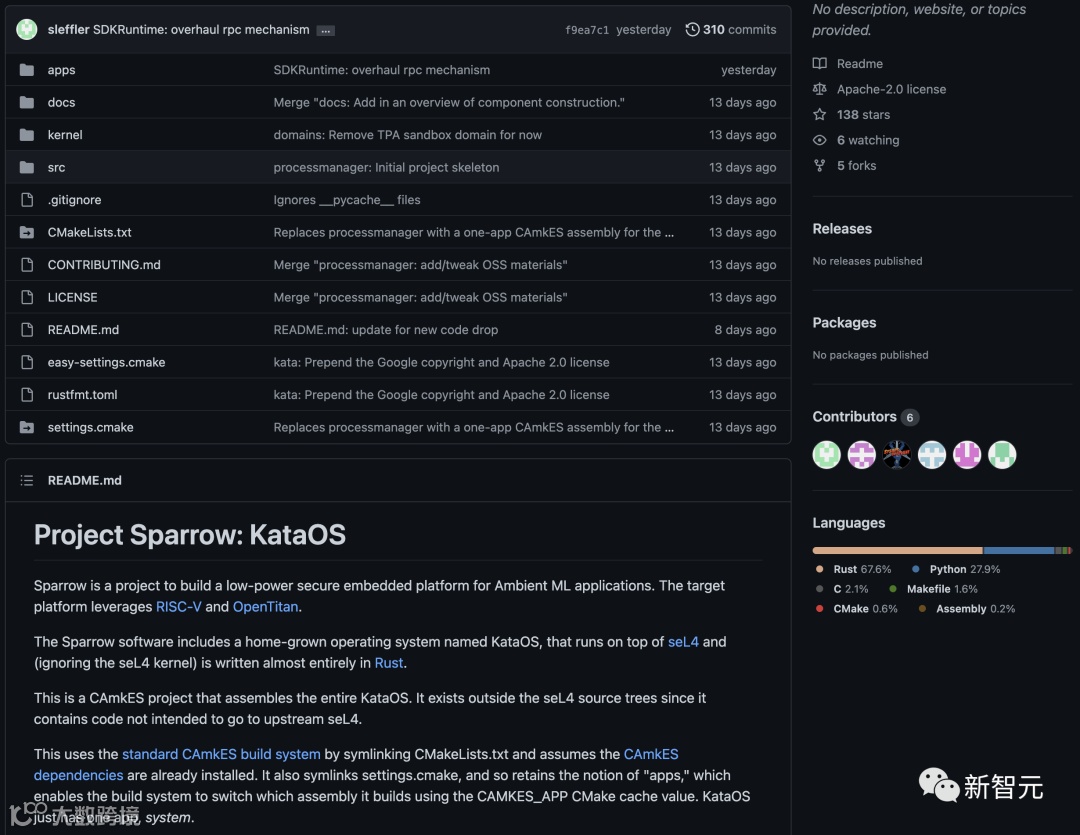This screenshot has height=835, width=1080.
Task: Open the kernel folder icon
Action: [27, 134]
